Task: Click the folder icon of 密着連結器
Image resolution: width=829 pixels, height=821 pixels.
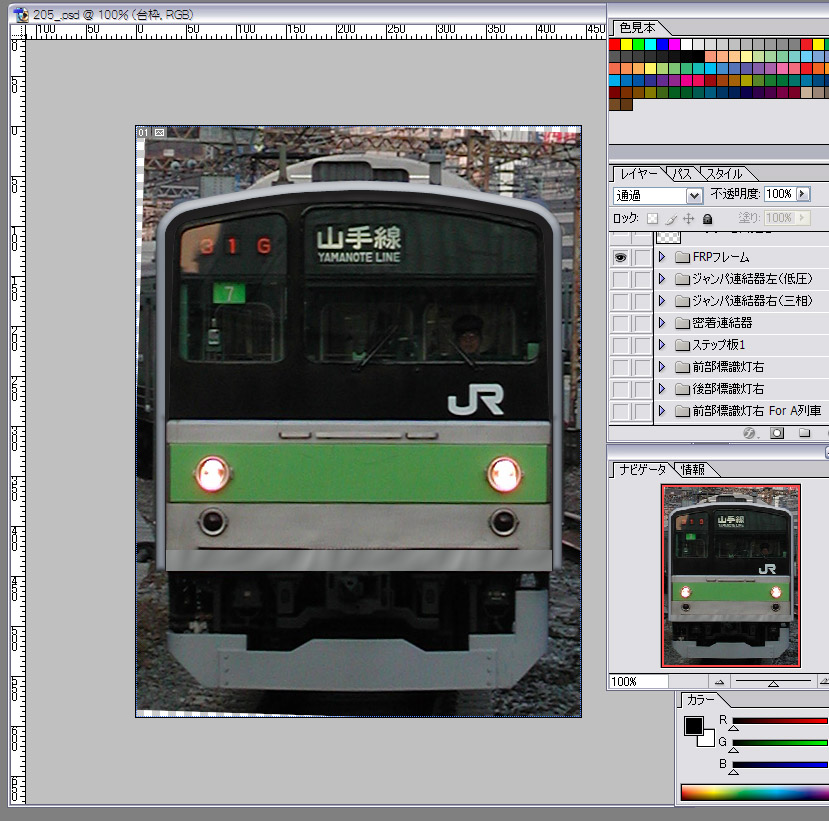Action: point(683,323)
